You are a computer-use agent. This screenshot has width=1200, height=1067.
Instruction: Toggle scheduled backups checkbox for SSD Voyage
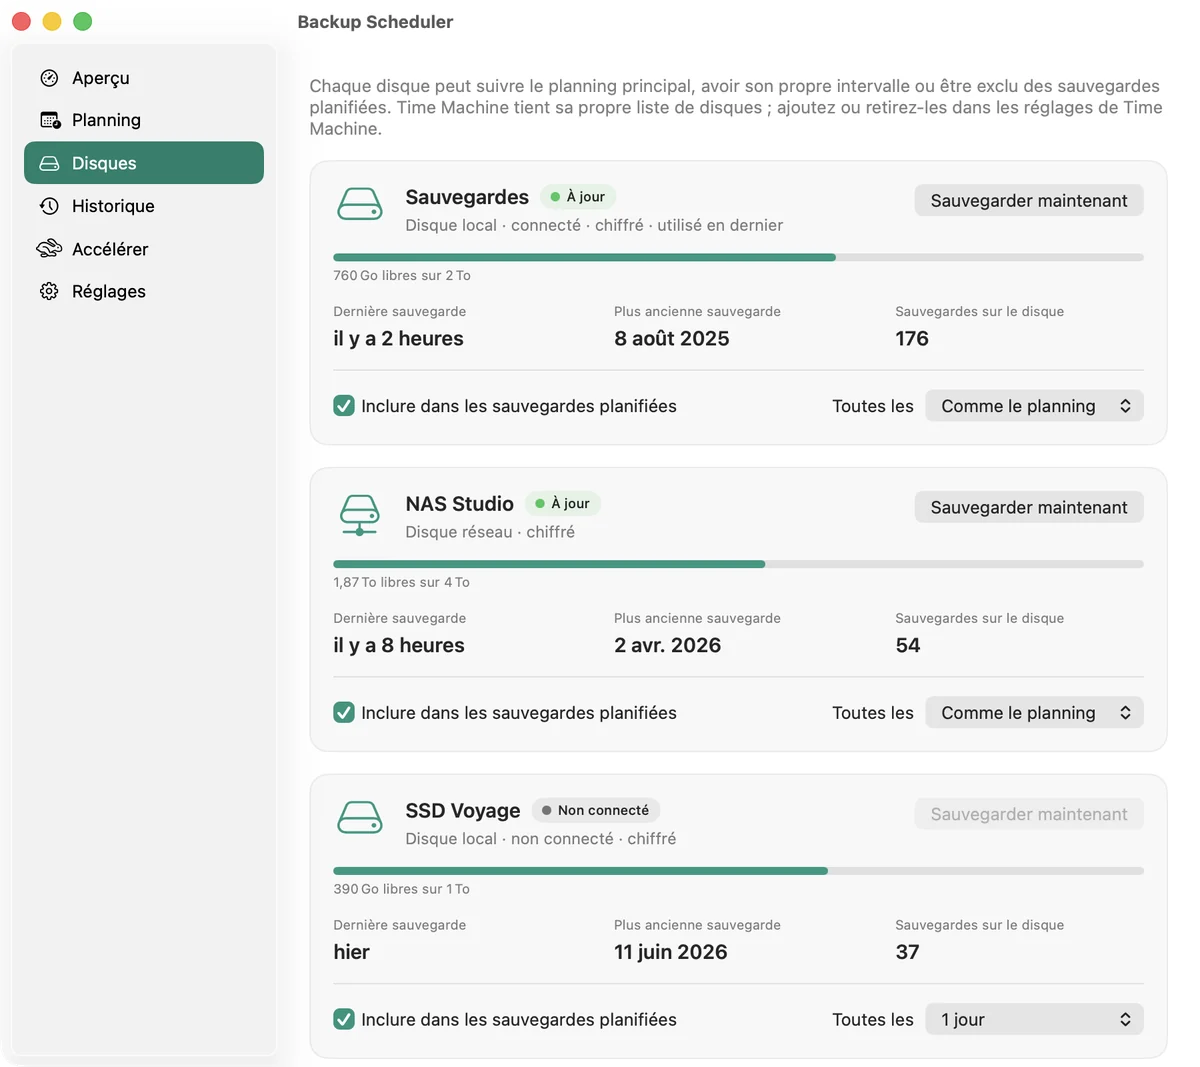pos(344,1020)
